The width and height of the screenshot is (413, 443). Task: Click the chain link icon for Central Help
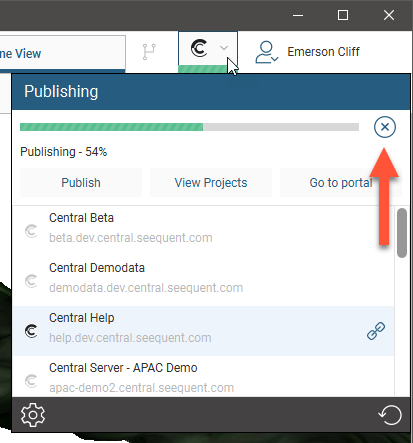pos(376,331)
